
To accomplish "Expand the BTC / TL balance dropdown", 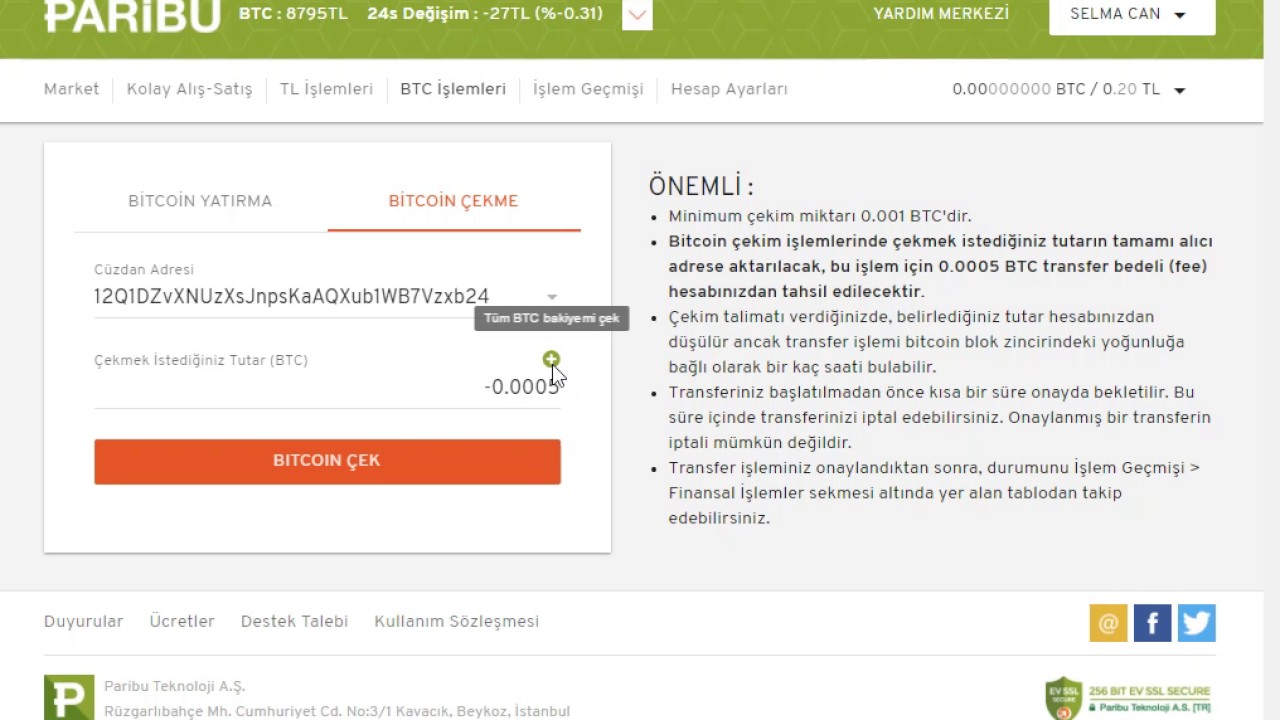I will (1179, 90).
